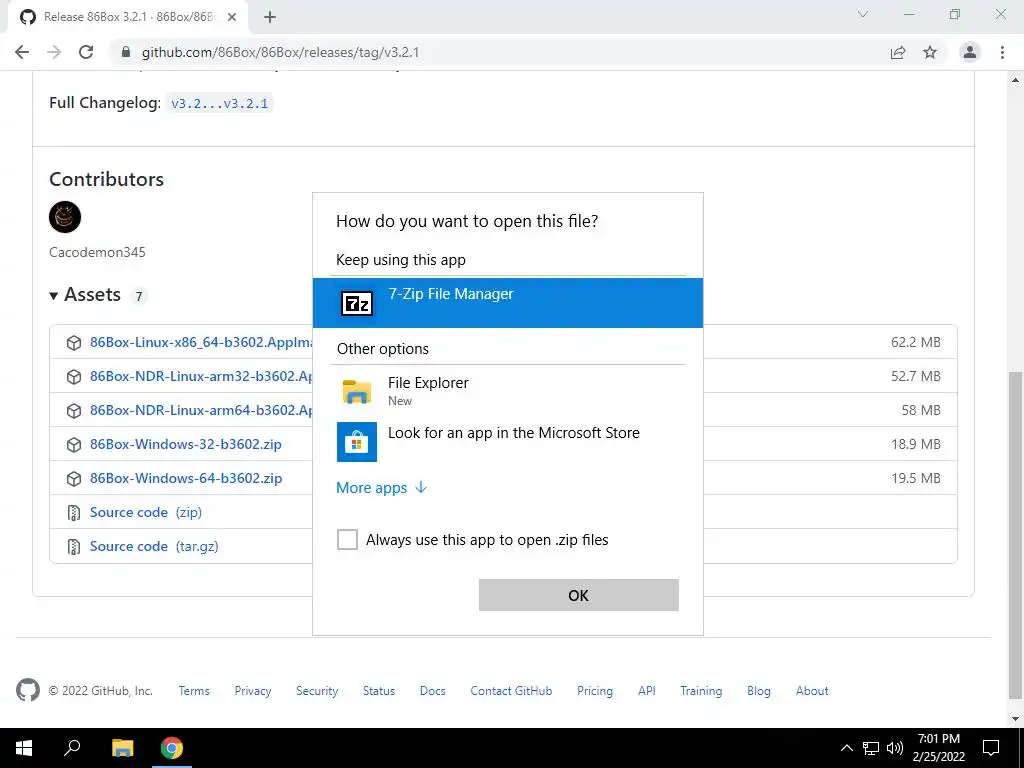
Task: Click zip file icon beside Source code (zip)
Action: 74,513
